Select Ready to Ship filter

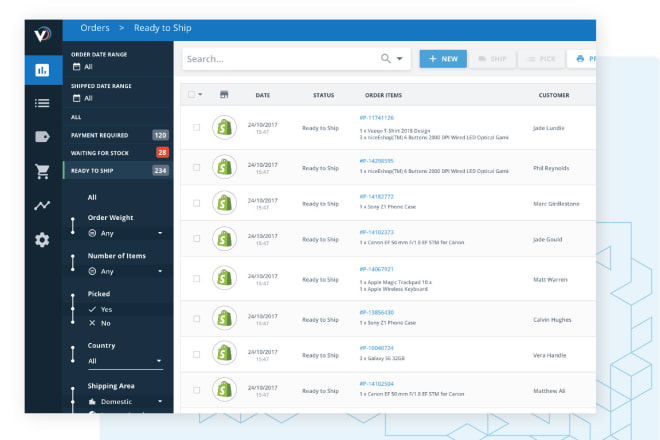[x=118, y=171]
